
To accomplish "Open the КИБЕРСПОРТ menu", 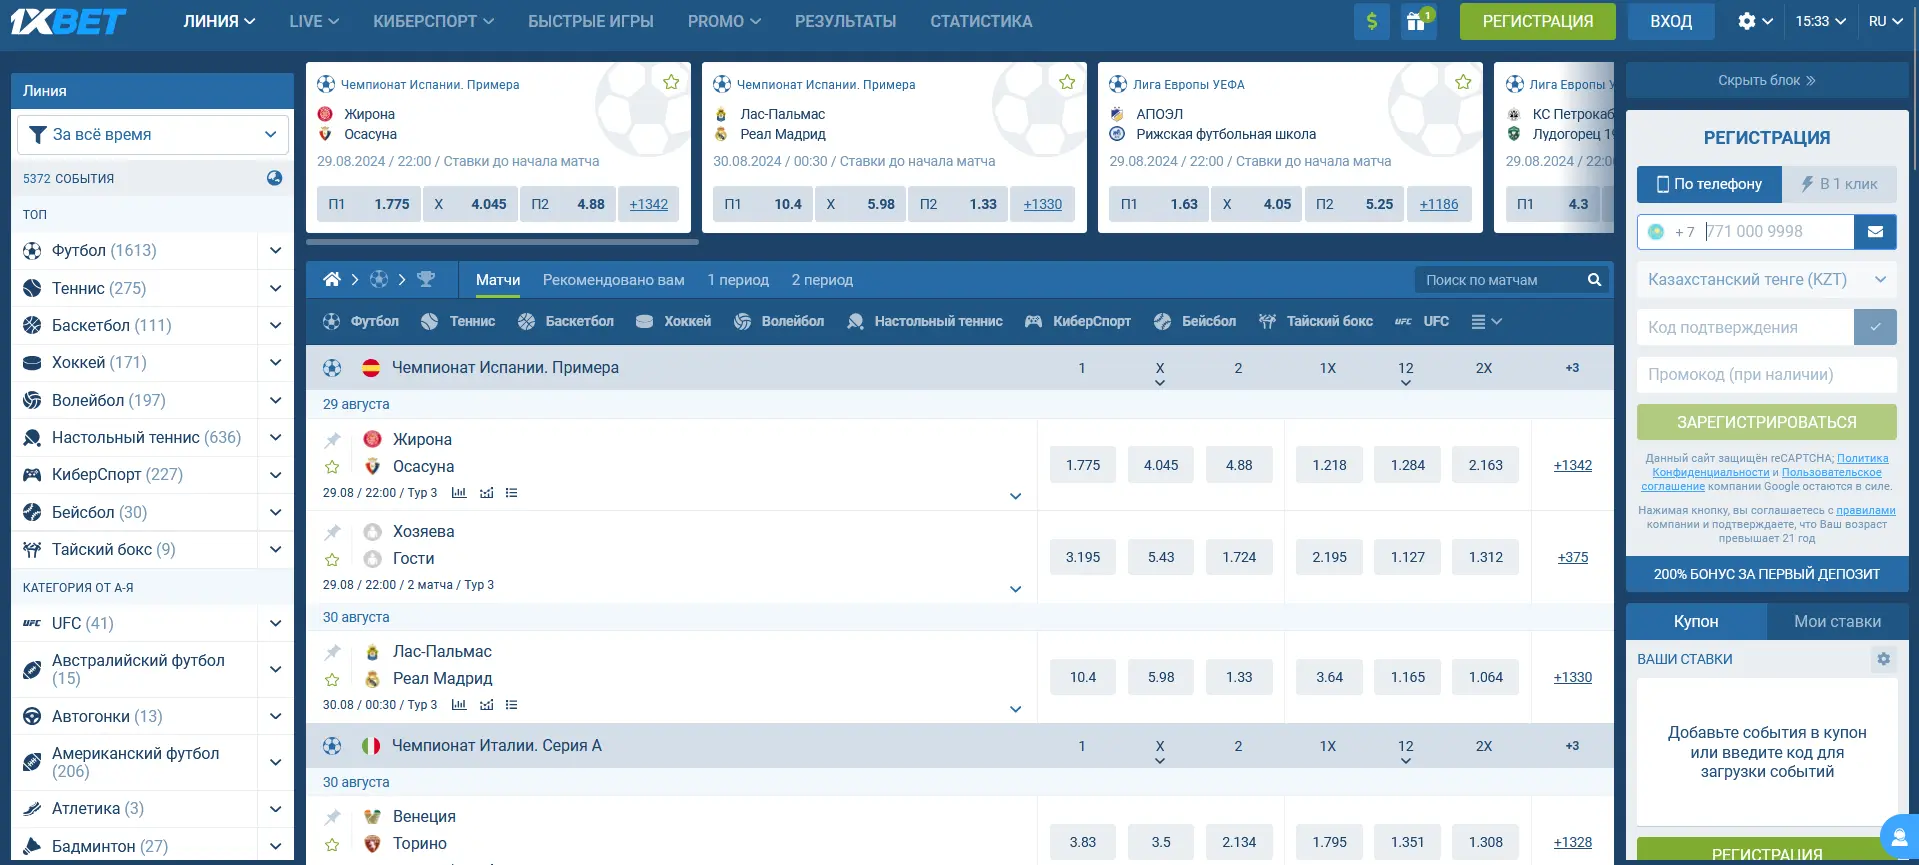I will pos(433,21).
